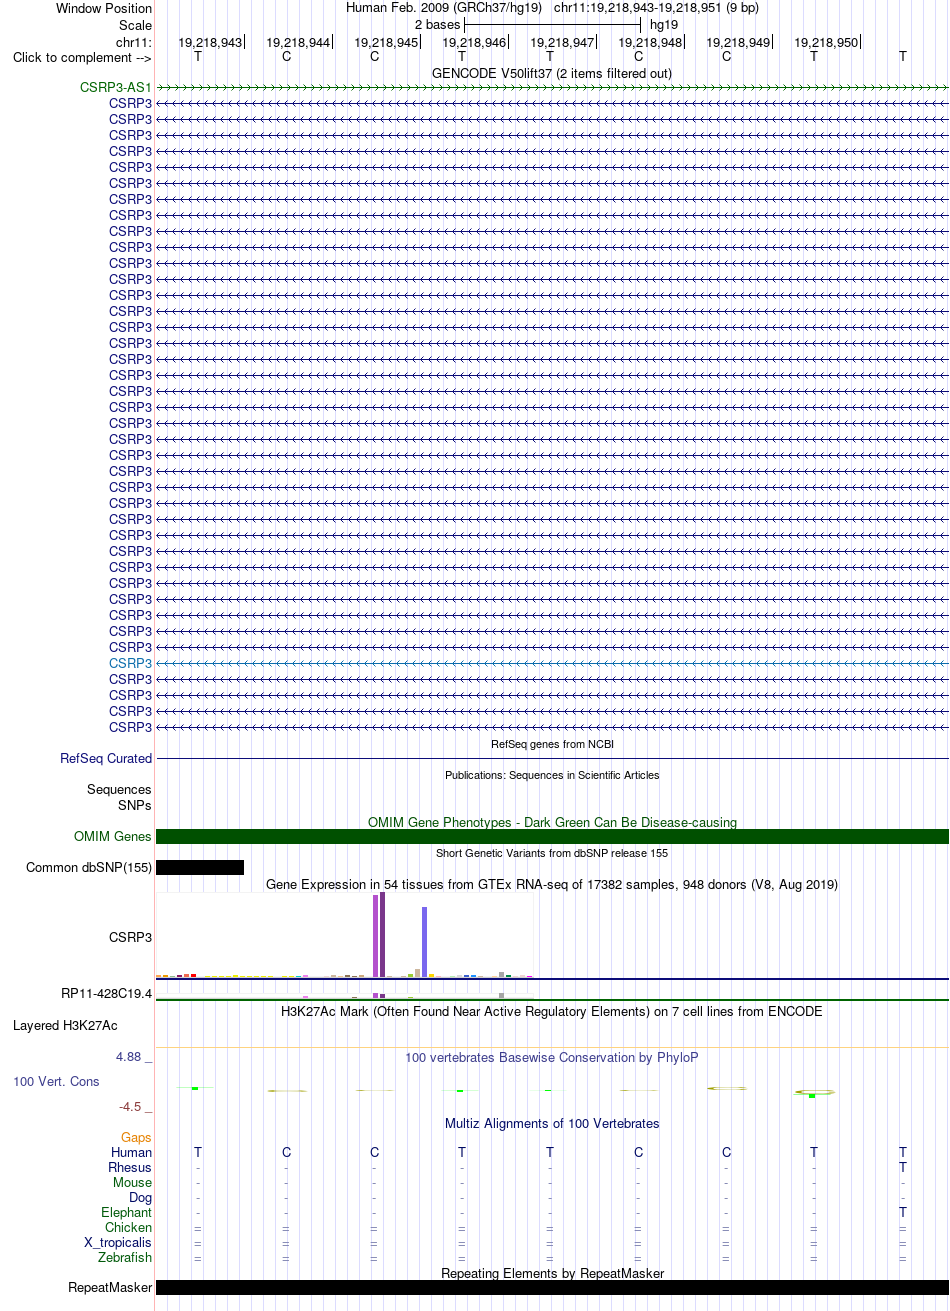
Task: Click the T base in the Elephant row
Action: tap(903, 1213)
